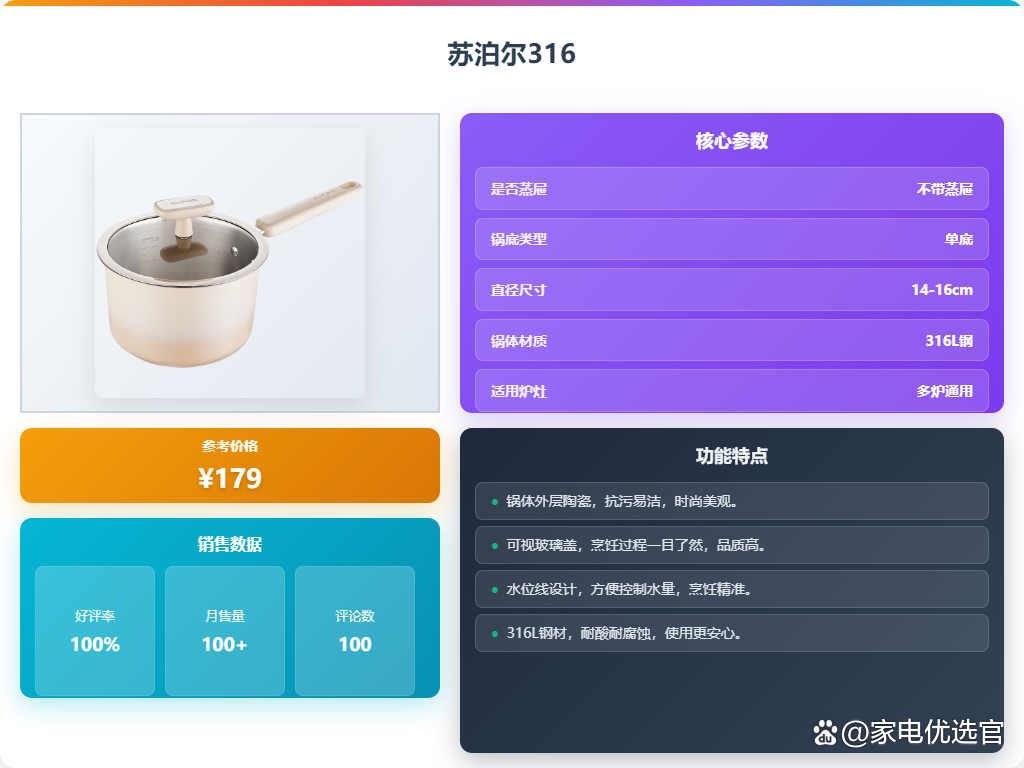This screenshot has width=1024, height=768.
Task: Select the 是否蒸屉 parameter row
Action: (731, 189)
